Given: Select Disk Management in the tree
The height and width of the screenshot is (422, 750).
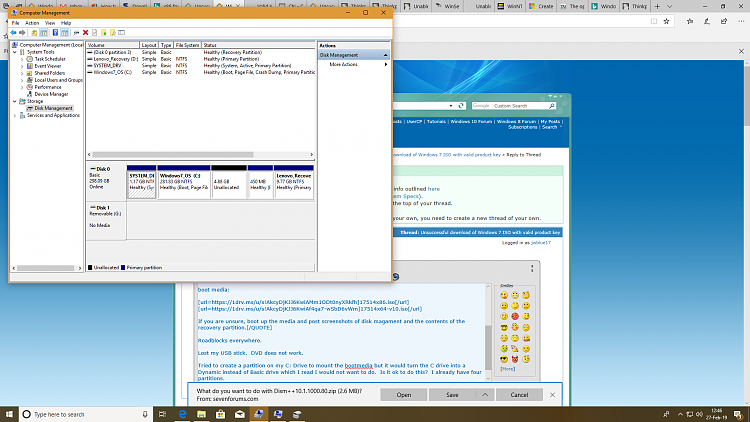Looking at the screenshot, I should point(53,108).
